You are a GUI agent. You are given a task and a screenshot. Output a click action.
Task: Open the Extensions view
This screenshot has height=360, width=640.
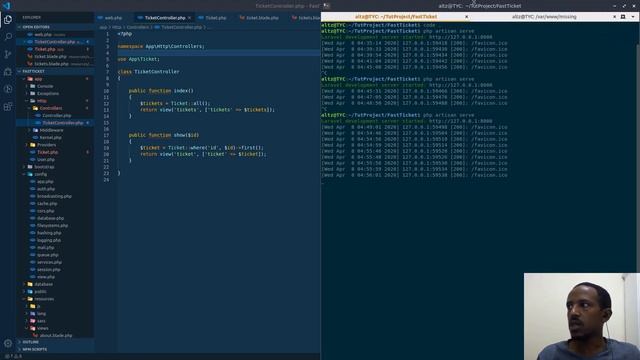(8, 107)
